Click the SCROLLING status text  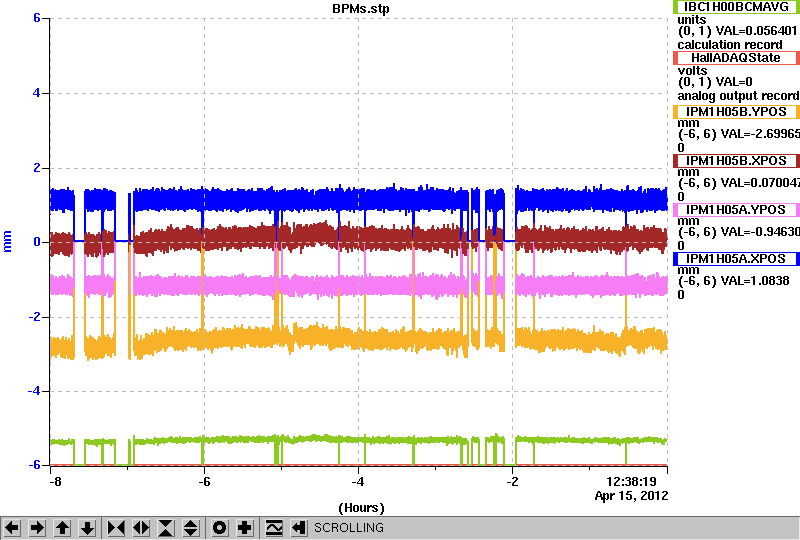click(349, 528)
